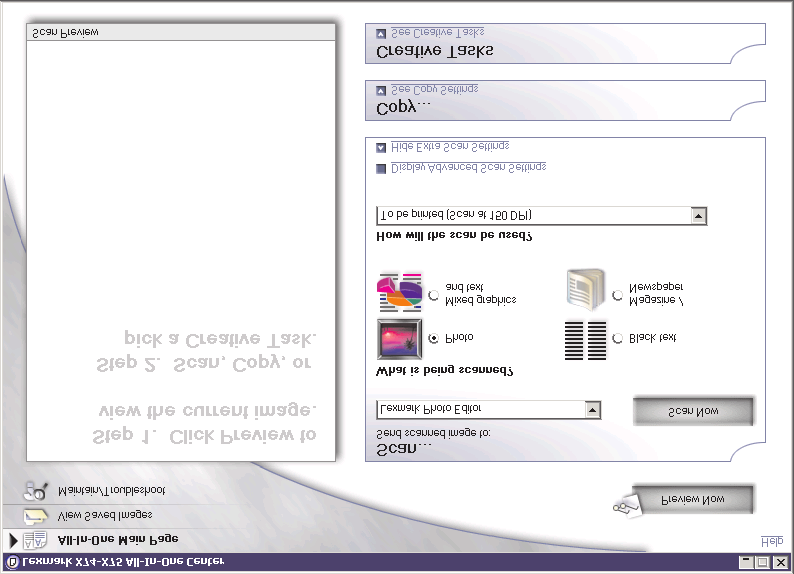
Task: Click the Scan Preview header bar
Action: pyautogui.click(x=181, y=32)
